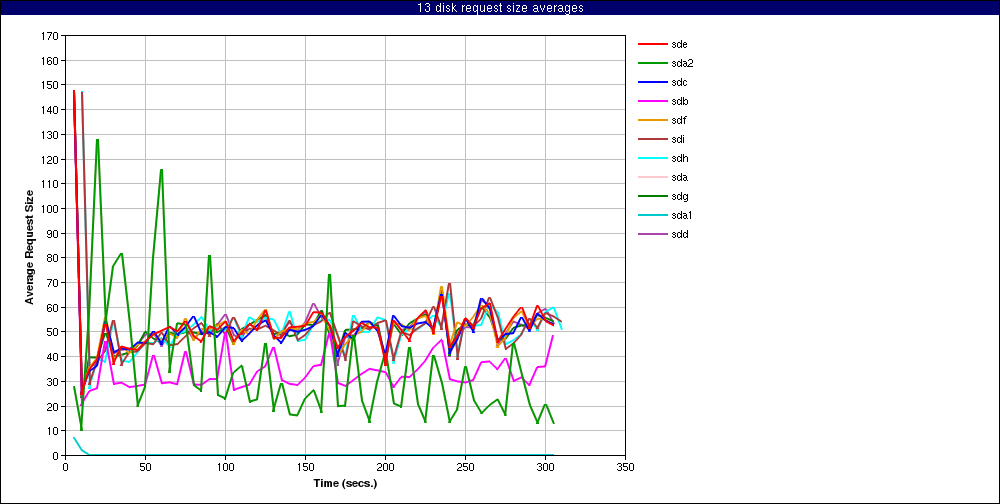Click the chart title '13 disk request size averages'
The height and width of the screenshot is (504, 1000).
tap(500, 8)
